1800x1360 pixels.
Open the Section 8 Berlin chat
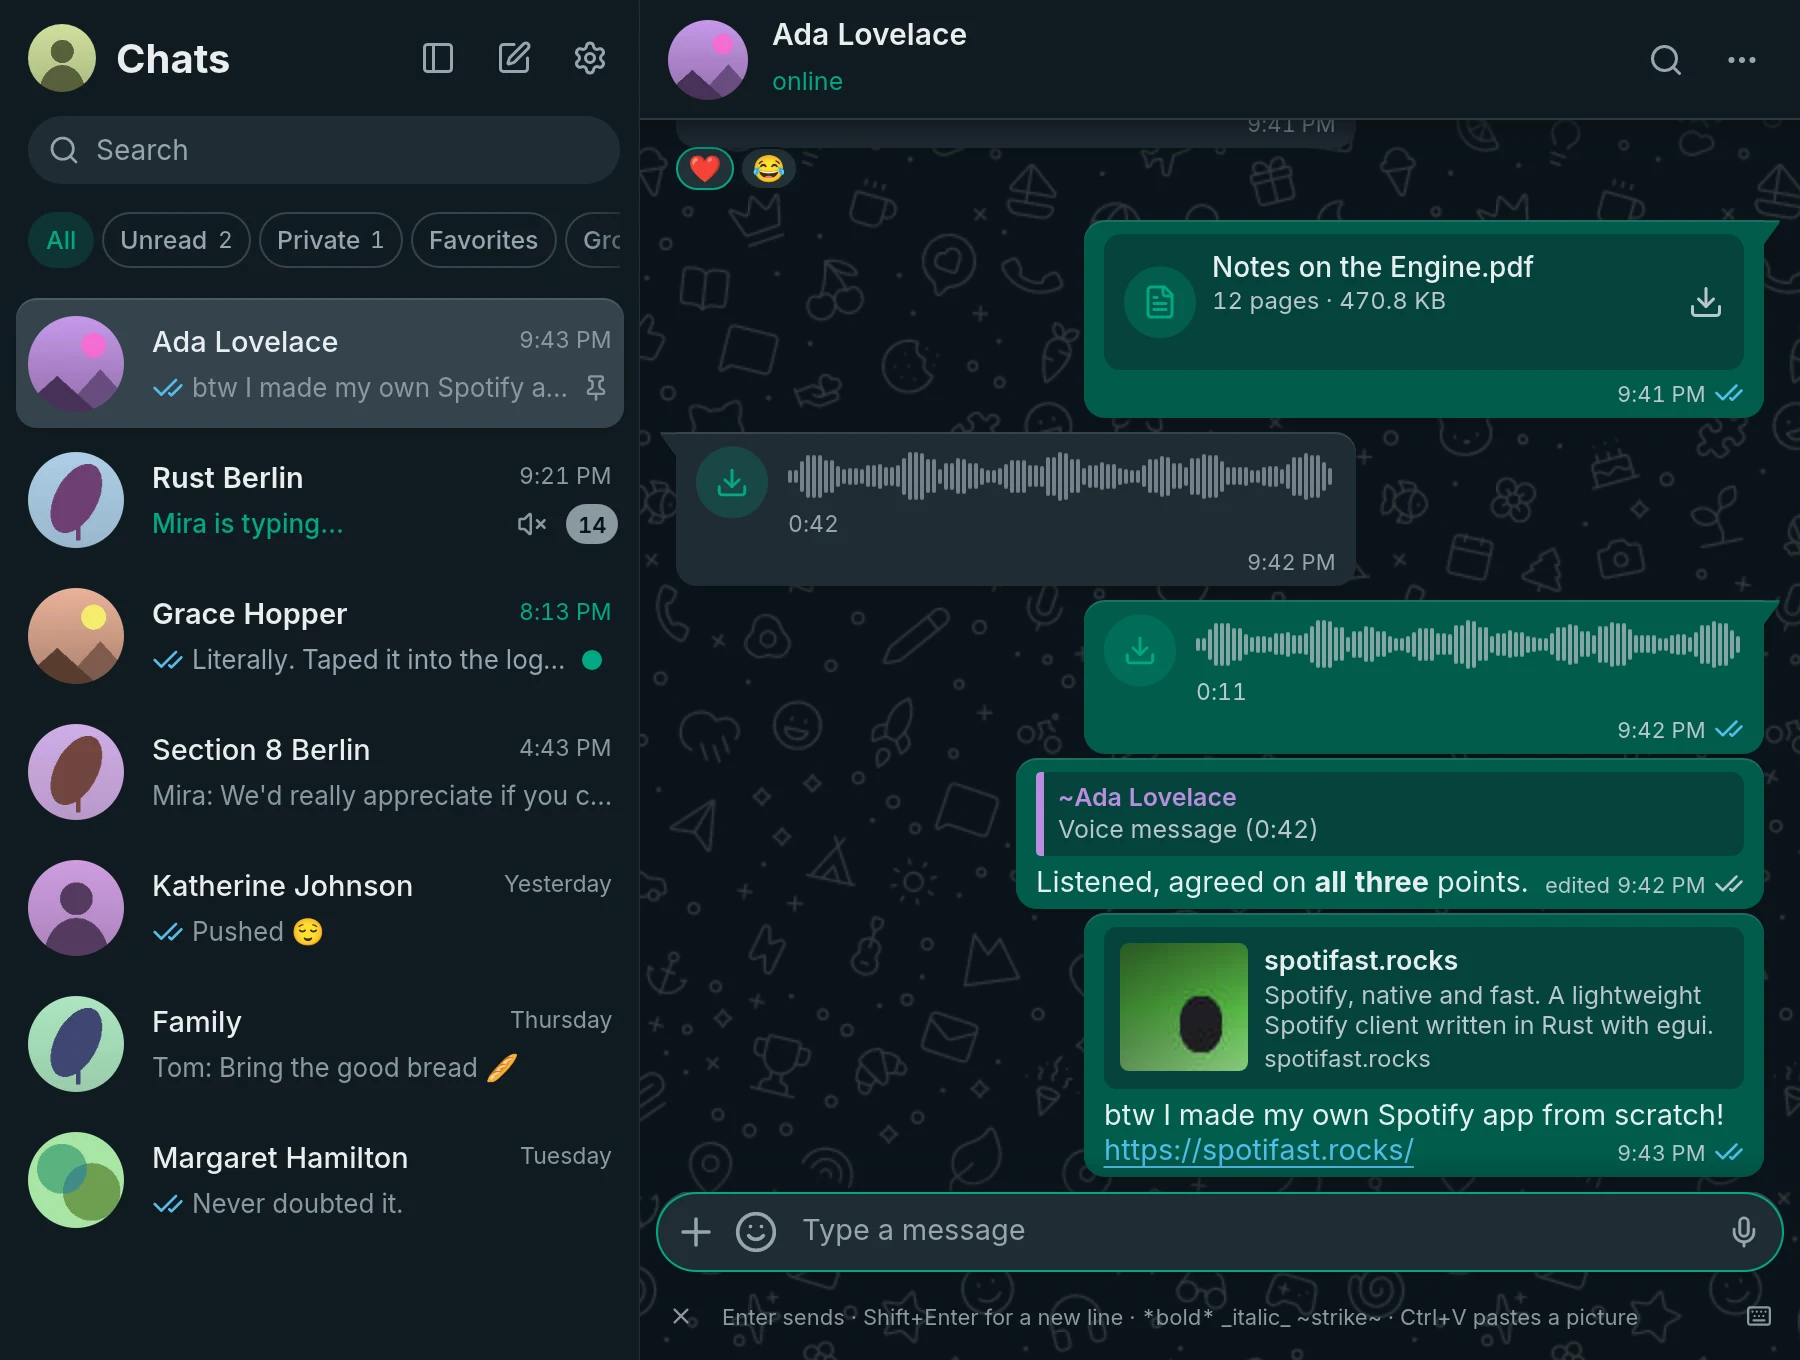(x=320, y=772)
